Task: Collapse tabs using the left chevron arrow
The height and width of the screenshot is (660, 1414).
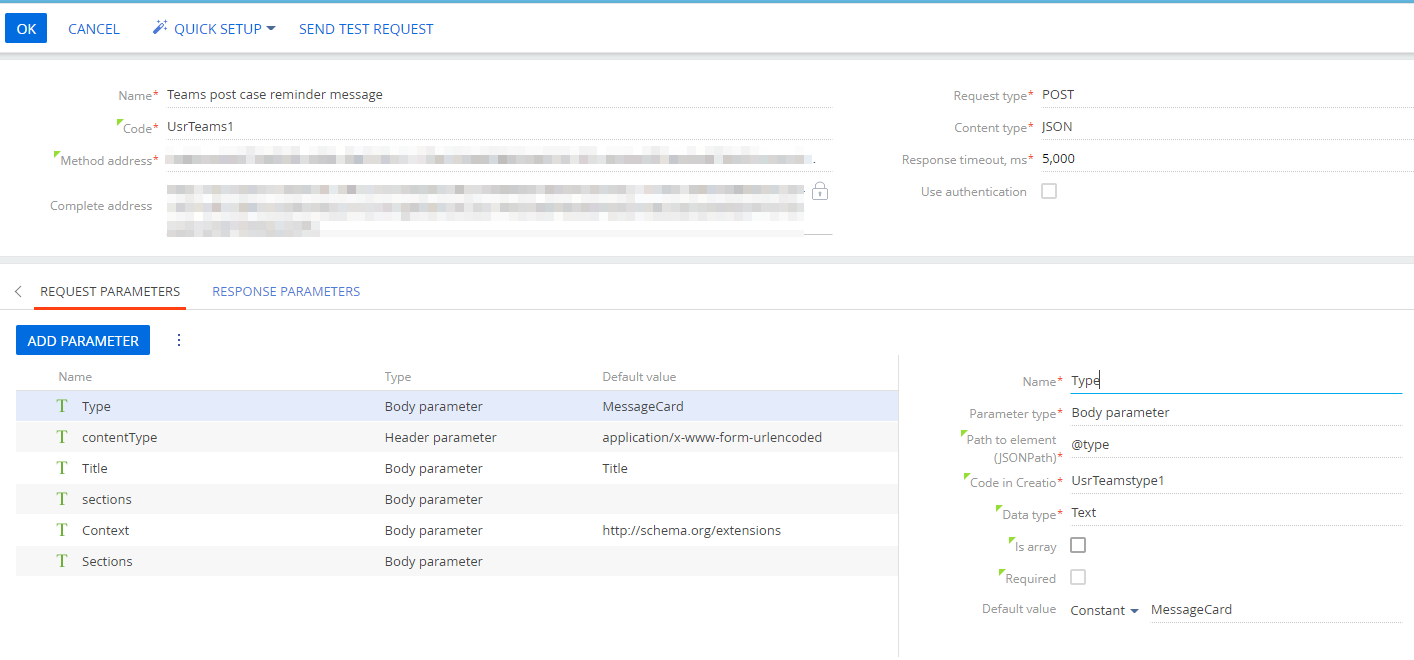Action: coord(18,292)
